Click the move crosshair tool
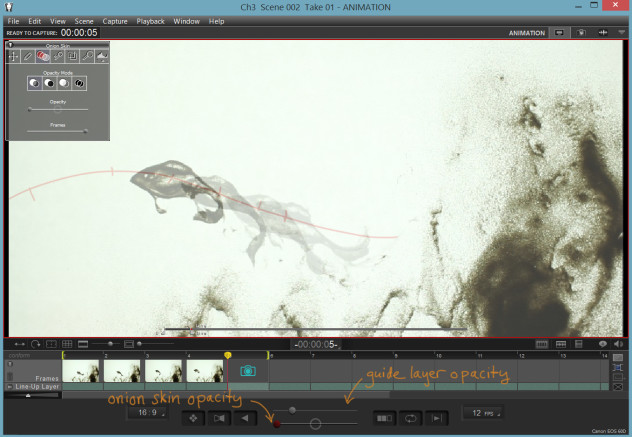 pos(13,57)
